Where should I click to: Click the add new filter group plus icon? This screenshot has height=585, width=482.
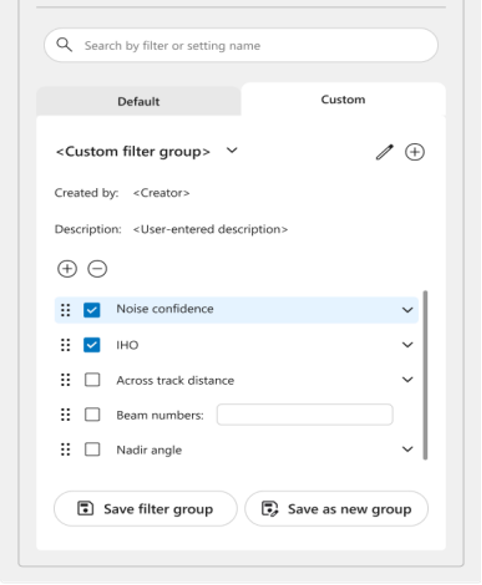414,152
